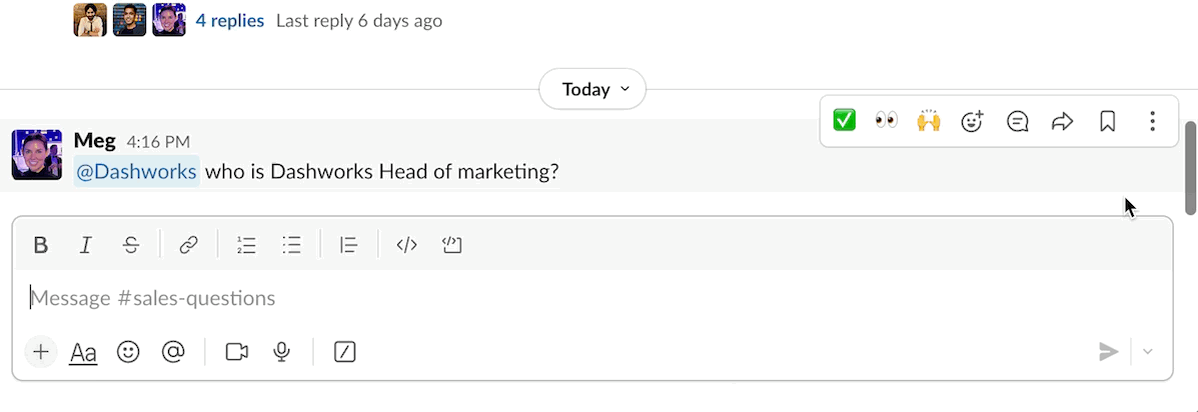Add the eyes emoji reaction
The image size is (1198, 412).
886,121
